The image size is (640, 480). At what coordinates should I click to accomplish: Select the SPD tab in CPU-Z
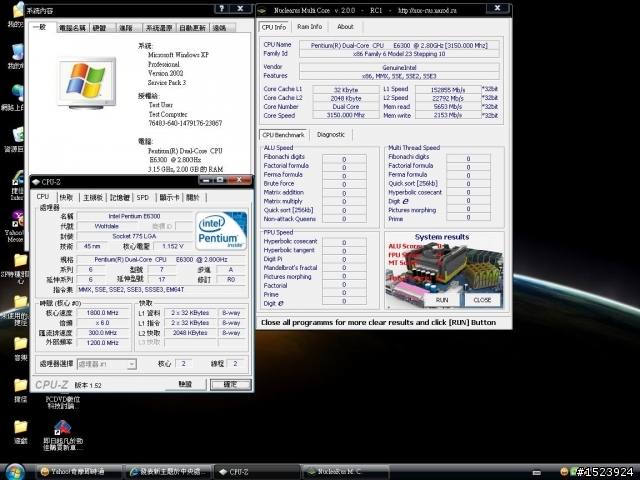point(143,198)
